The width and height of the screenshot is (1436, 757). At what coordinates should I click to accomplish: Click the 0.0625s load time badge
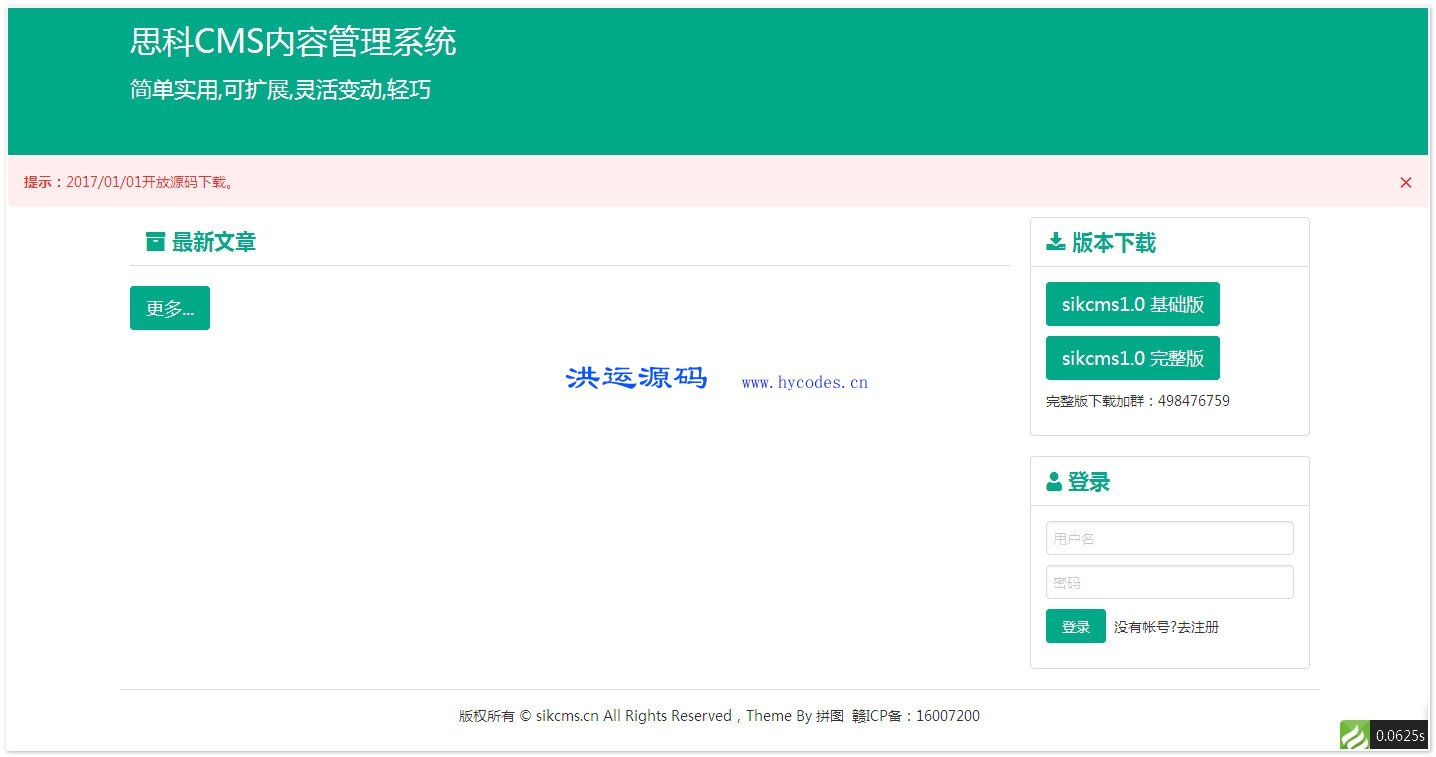click(x=1399, y=736)
